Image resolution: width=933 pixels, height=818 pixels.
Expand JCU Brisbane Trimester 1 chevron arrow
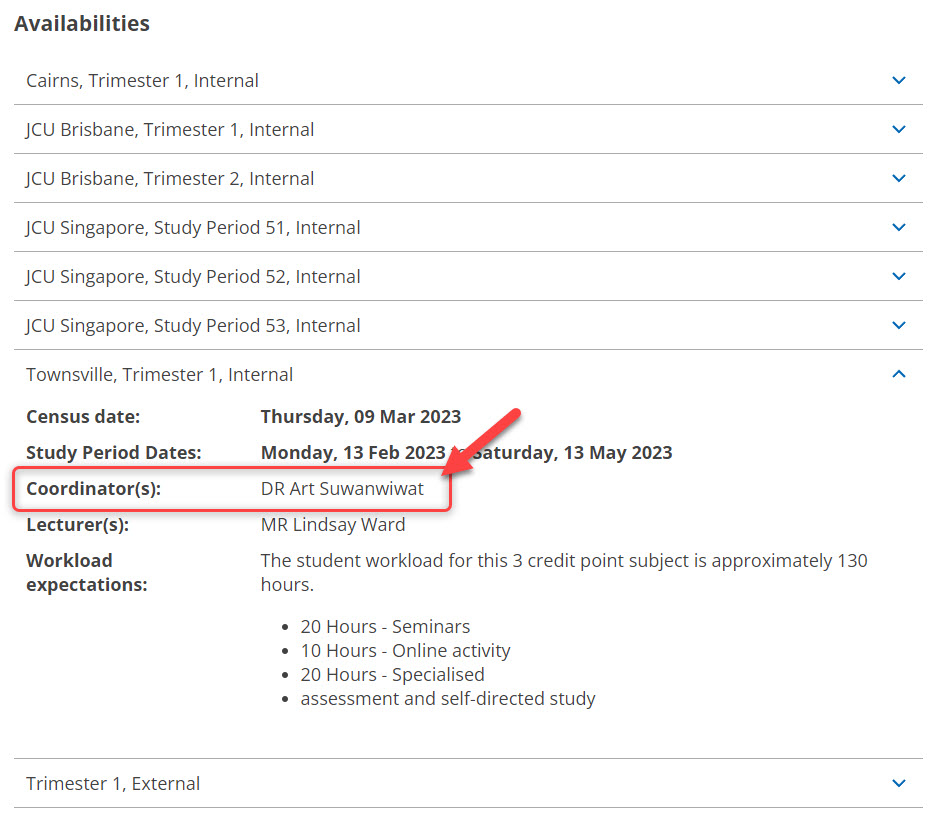pyautogui.click(x=898, y=129)
